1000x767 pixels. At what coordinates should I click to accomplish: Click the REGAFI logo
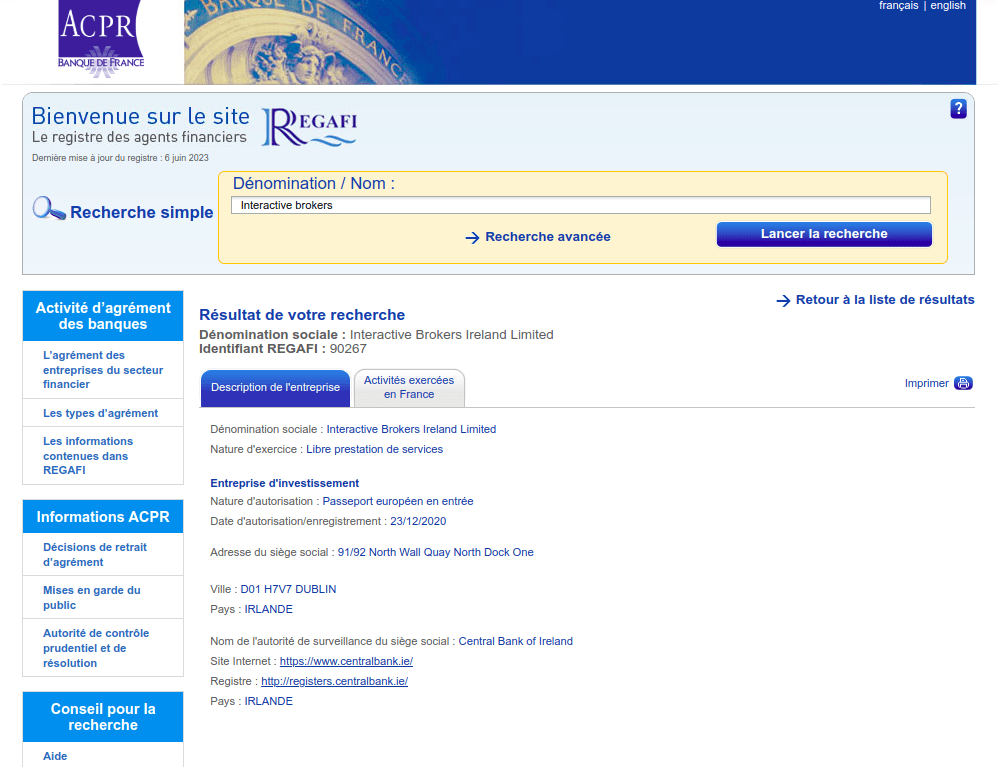pos(309,127)
